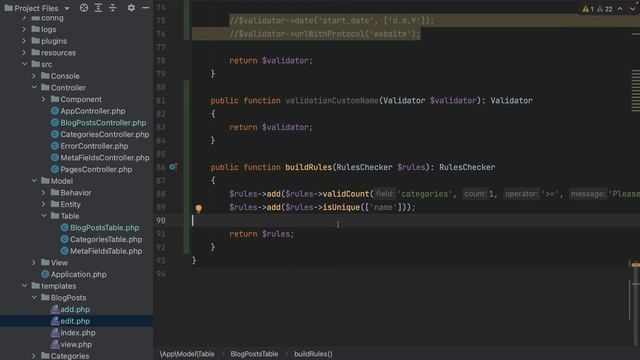Collapse the src folder
This screenshot has height=360, width=640.
(x=24, y=64)
